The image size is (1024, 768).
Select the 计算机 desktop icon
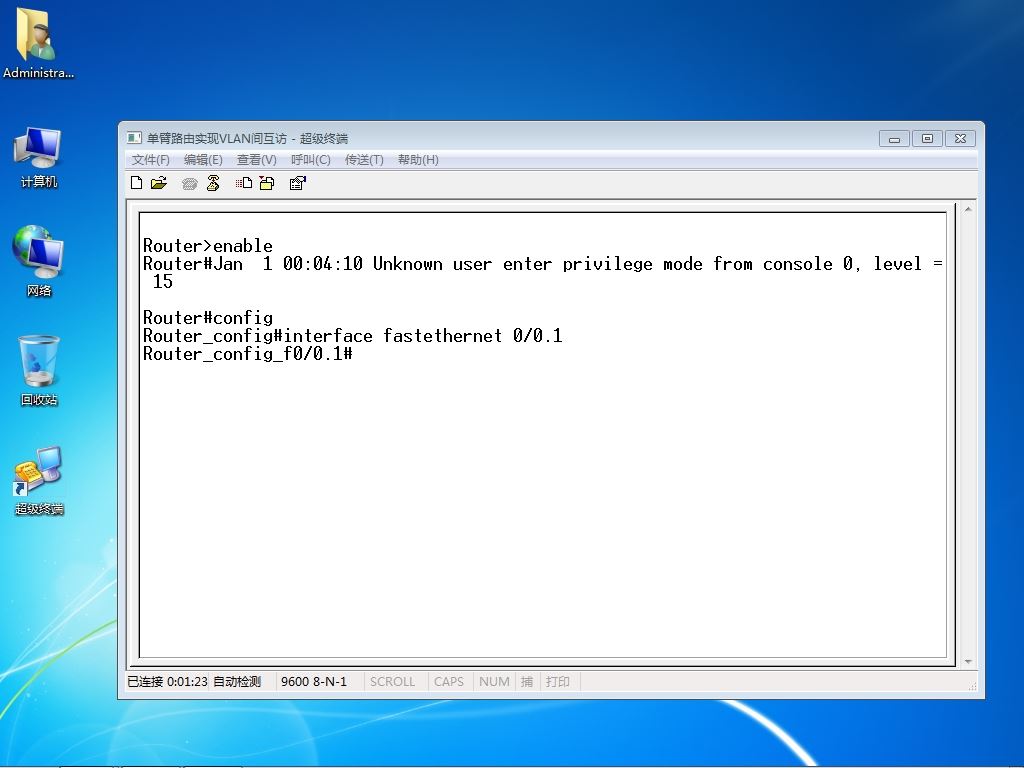coord(39,157)
